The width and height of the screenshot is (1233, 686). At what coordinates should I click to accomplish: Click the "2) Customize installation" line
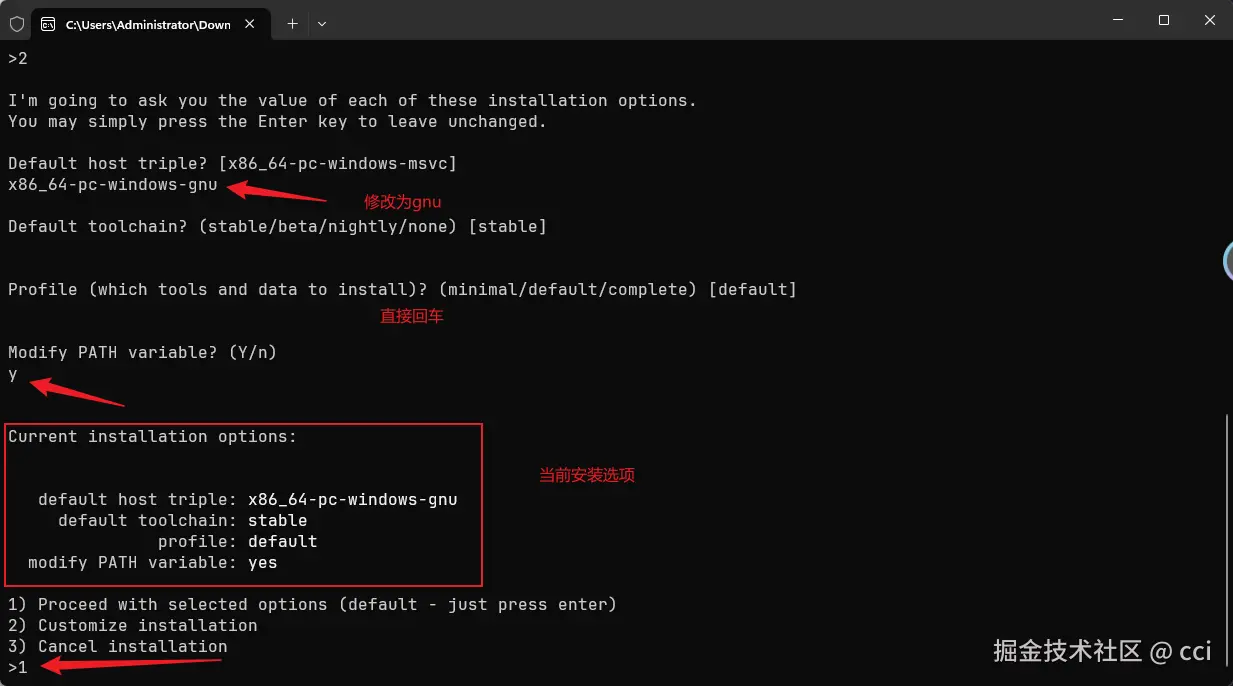pos(132,625)
